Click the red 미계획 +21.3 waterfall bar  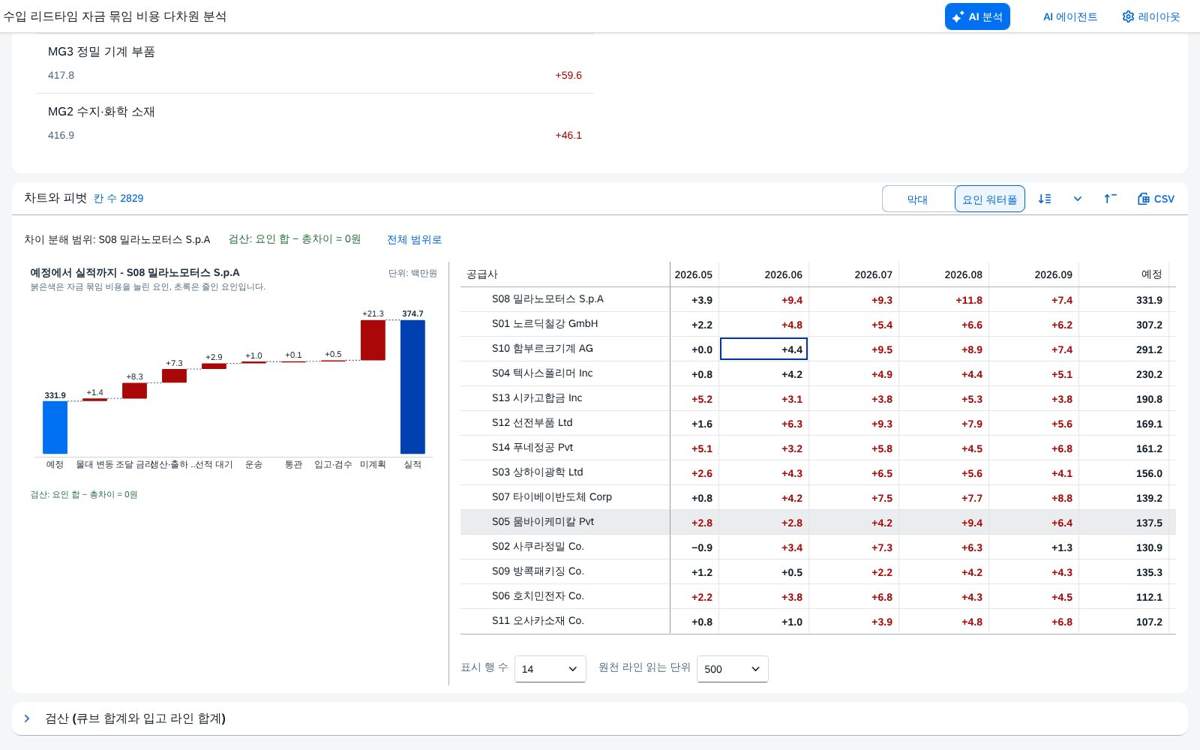(373, 340)
